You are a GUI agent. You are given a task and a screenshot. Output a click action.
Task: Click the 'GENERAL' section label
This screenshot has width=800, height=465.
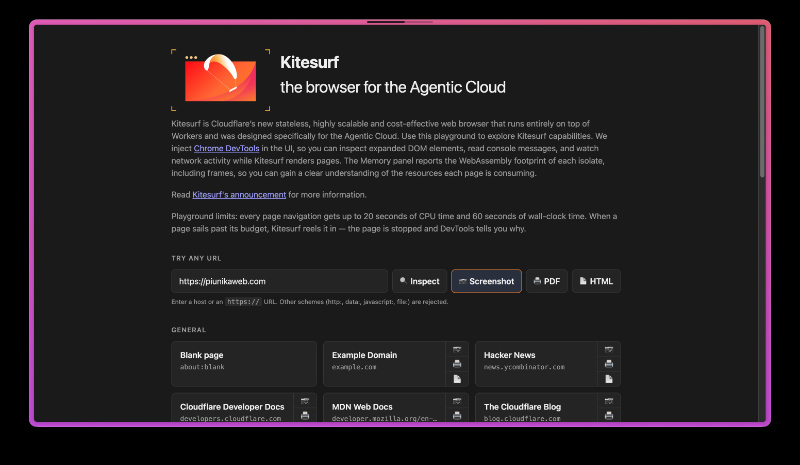tap(189, 330)
